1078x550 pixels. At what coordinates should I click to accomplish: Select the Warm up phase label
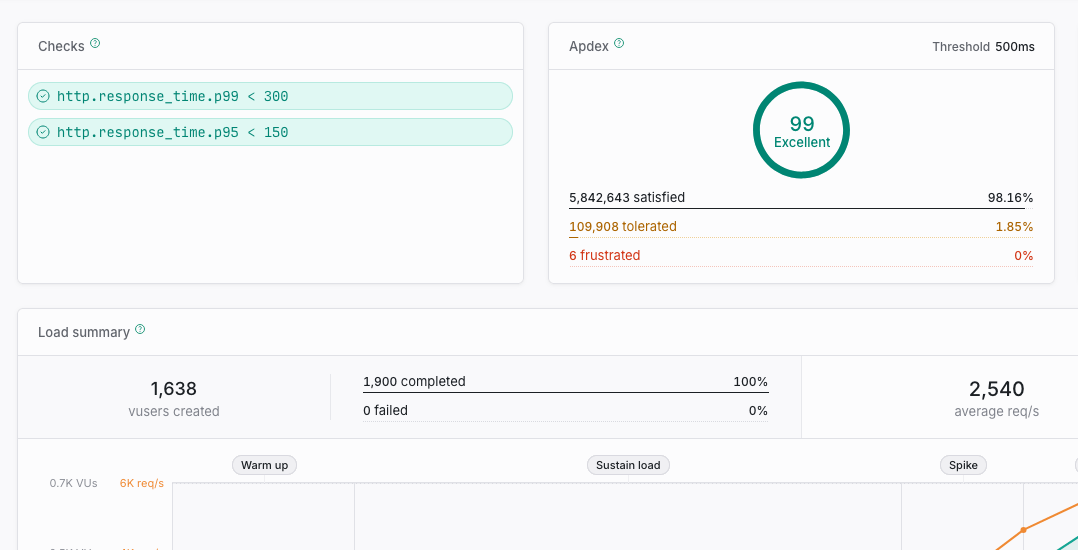264,465
